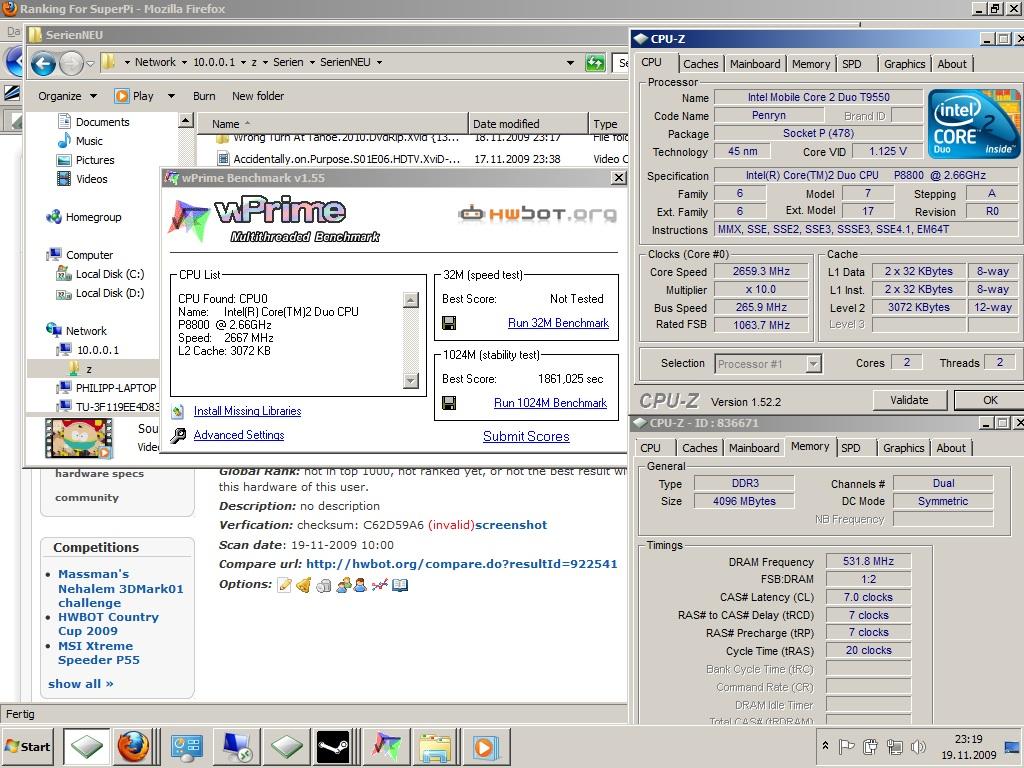Open Remote Desktop taskbar icon
This screenshot has height=768, width=1024.
(x=236, y=746)
